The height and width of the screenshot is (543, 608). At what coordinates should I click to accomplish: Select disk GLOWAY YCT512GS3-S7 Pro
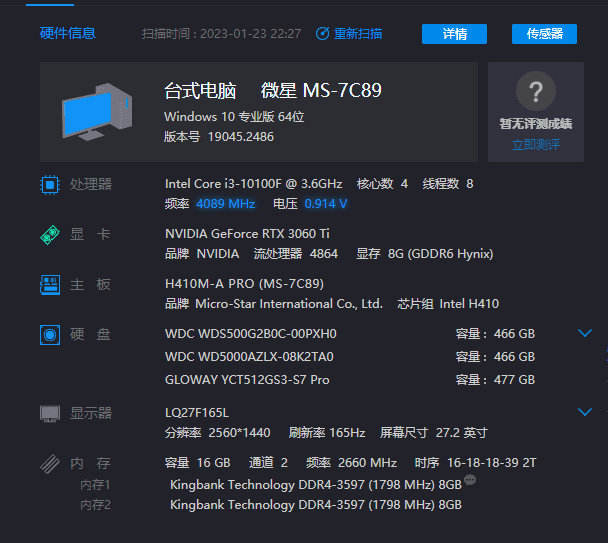[x=247, y=379]
